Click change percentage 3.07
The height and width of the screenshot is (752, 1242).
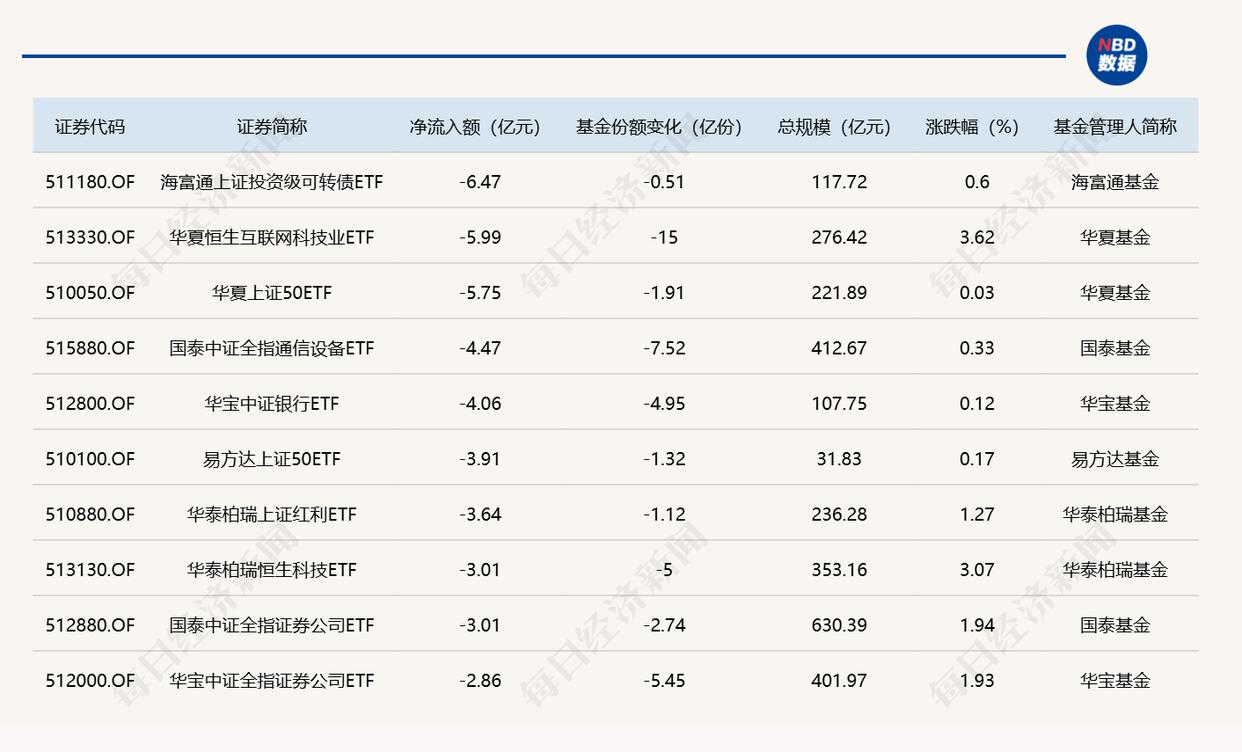click(x=978, y=570)
